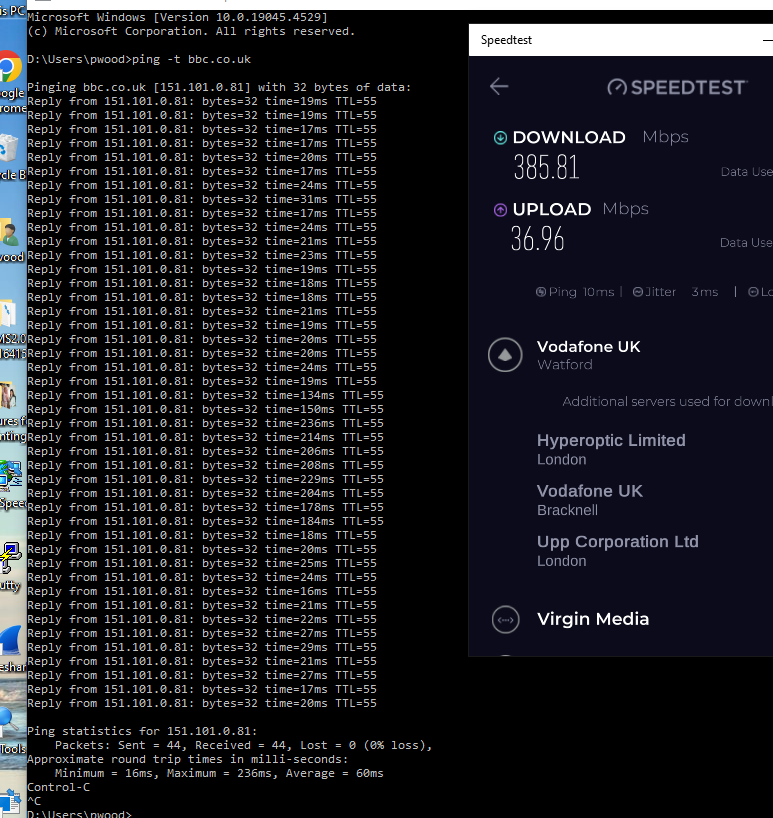773x818 pixels.
Task: Click the Vodafone UK Watford server icon
Action: point(505,355)
